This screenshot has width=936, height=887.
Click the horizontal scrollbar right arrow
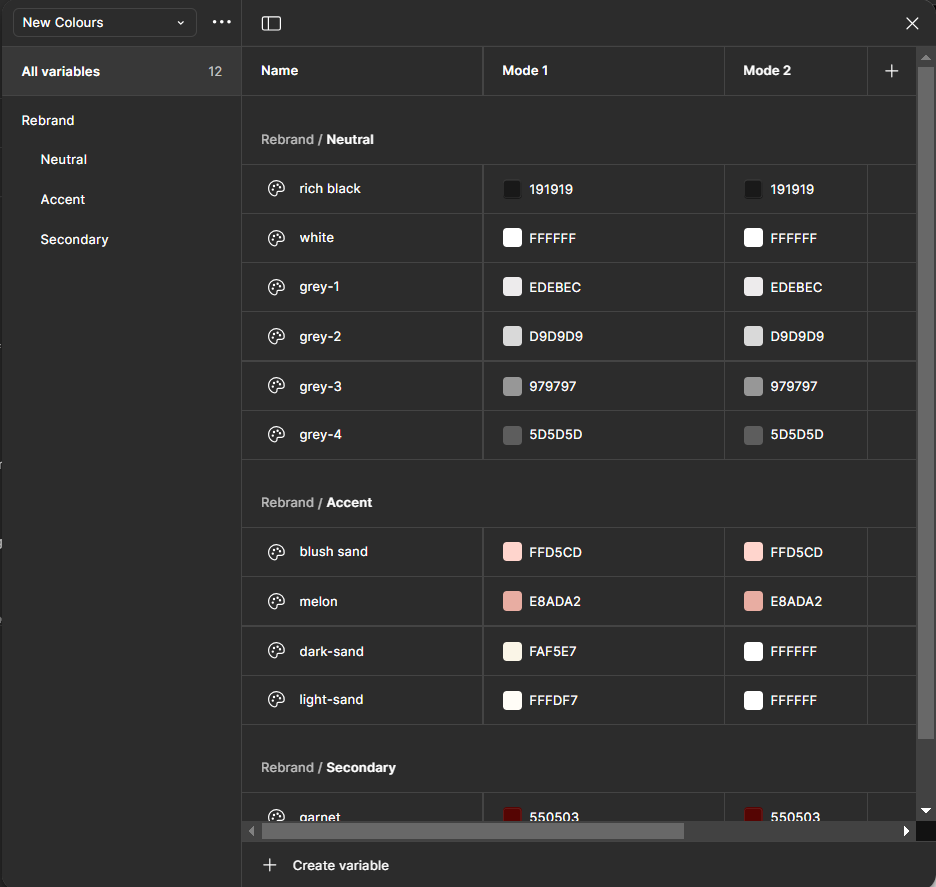coord(906,831)
